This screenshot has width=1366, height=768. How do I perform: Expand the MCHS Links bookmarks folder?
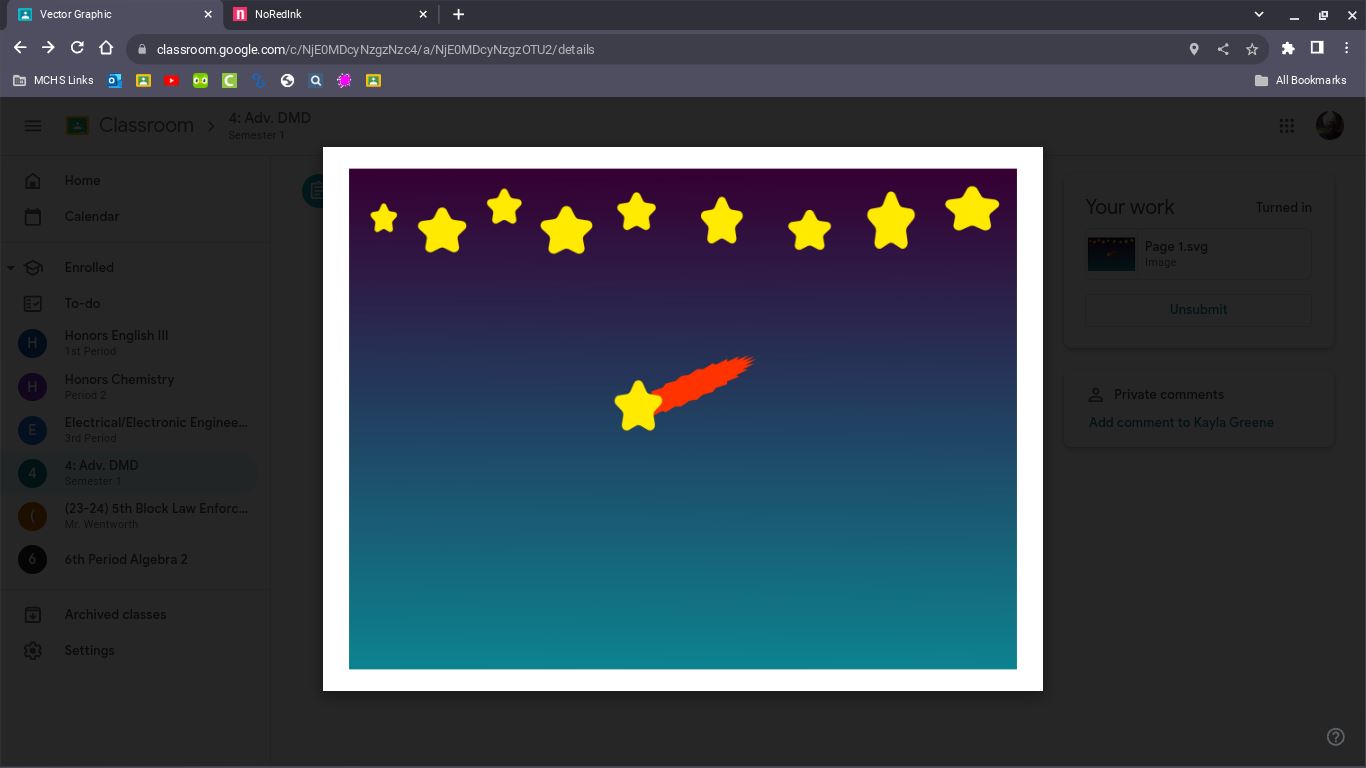tap(53, 80)
